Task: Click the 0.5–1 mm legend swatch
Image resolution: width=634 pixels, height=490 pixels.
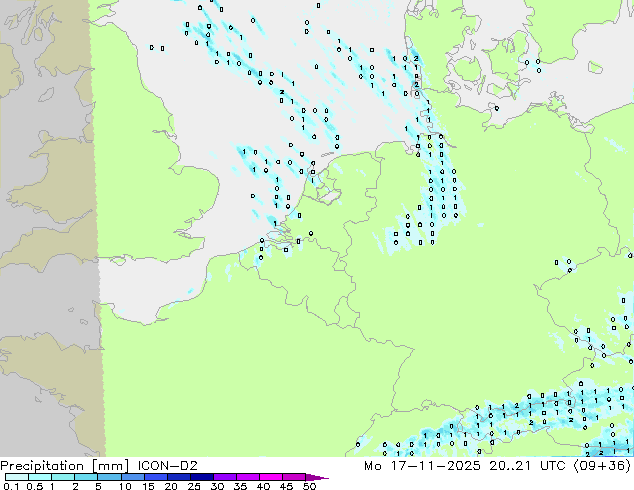Action: click(x=40, y=477)
